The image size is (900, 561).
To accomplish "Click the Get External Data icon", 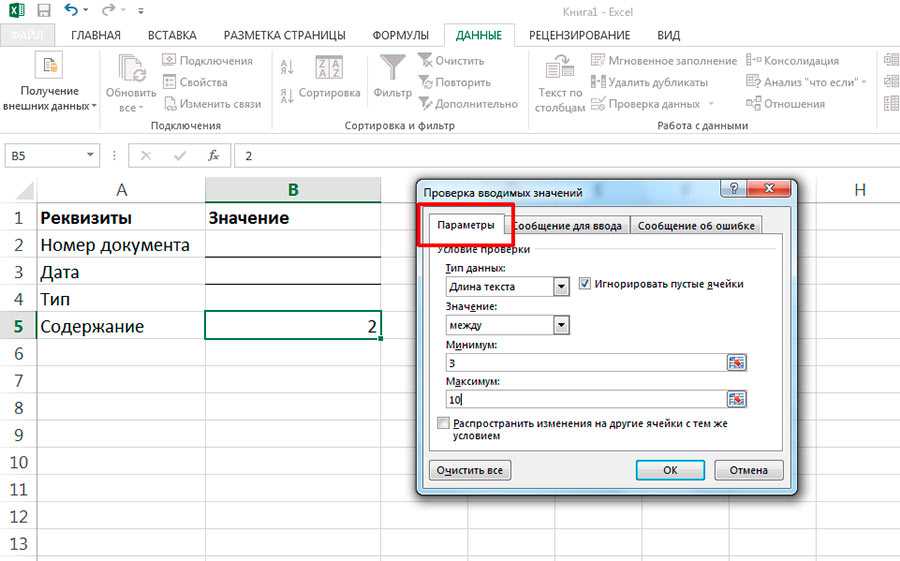I will (49, 68).
